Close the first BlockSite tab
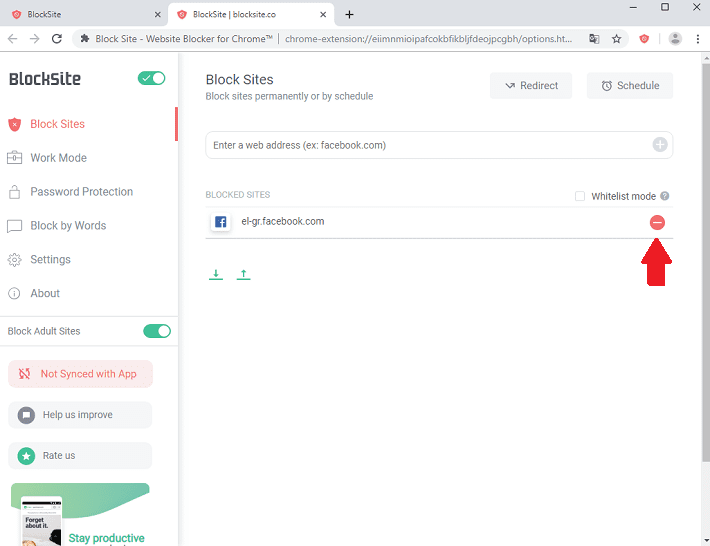710x546 pixels. point(158,14)
